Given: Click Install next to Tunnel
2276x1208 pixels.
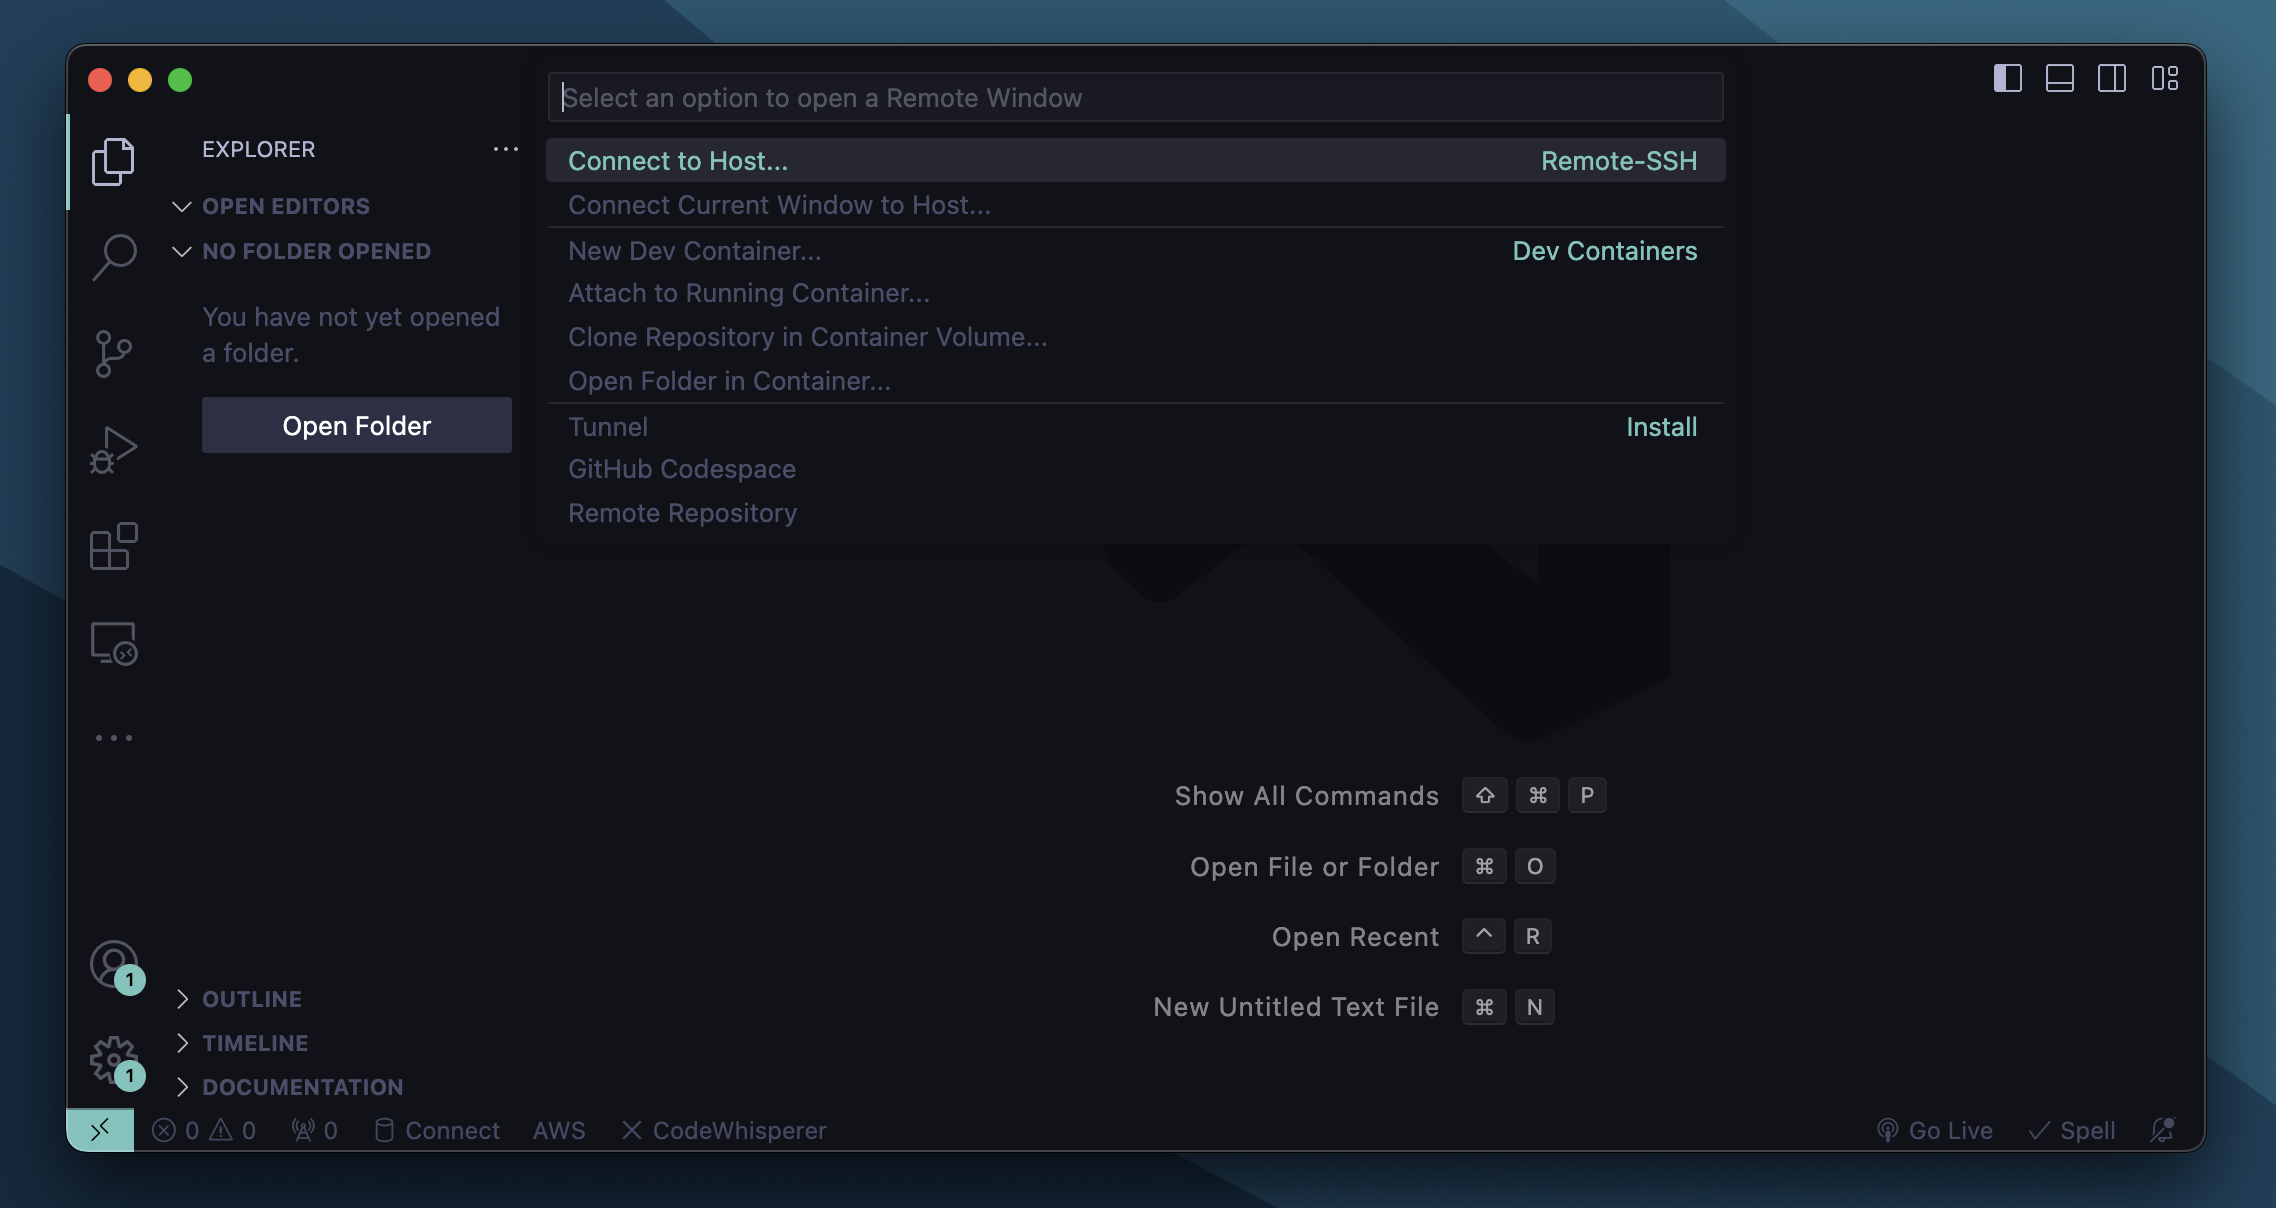Looking at the screenshot, I should click(1660, 426).
